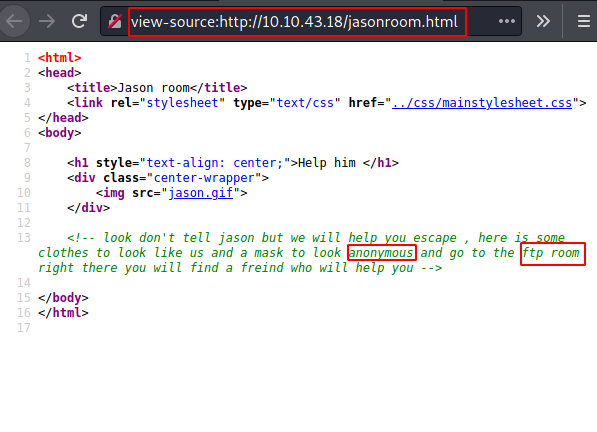Go back to the previous page

pyautogui.click(x=14, y=21)
